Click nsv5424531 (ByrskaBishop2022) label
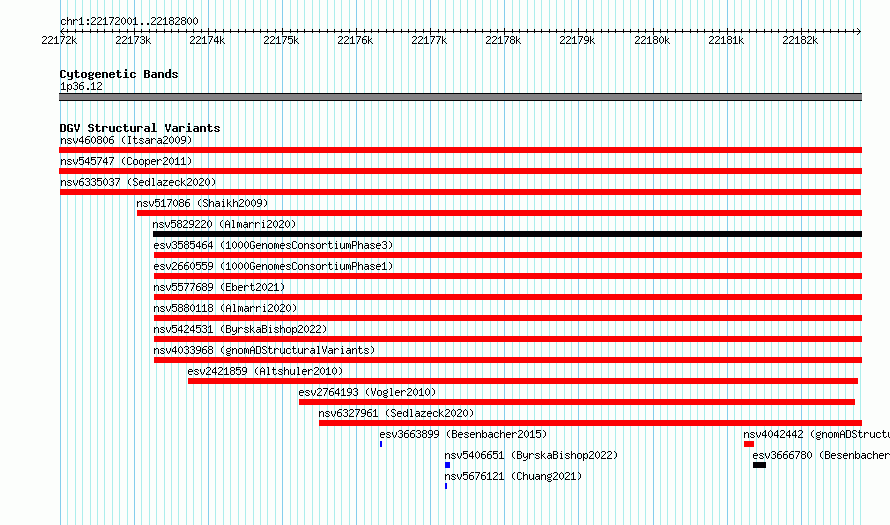Screen dimensions: 890x525 tap(240, 329)
